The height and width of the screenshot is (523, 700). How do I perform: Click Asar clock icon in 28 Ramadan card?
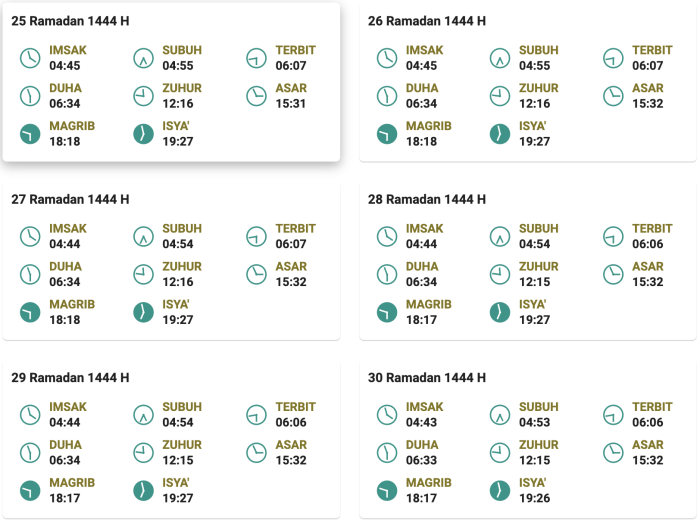coord(614,275)
